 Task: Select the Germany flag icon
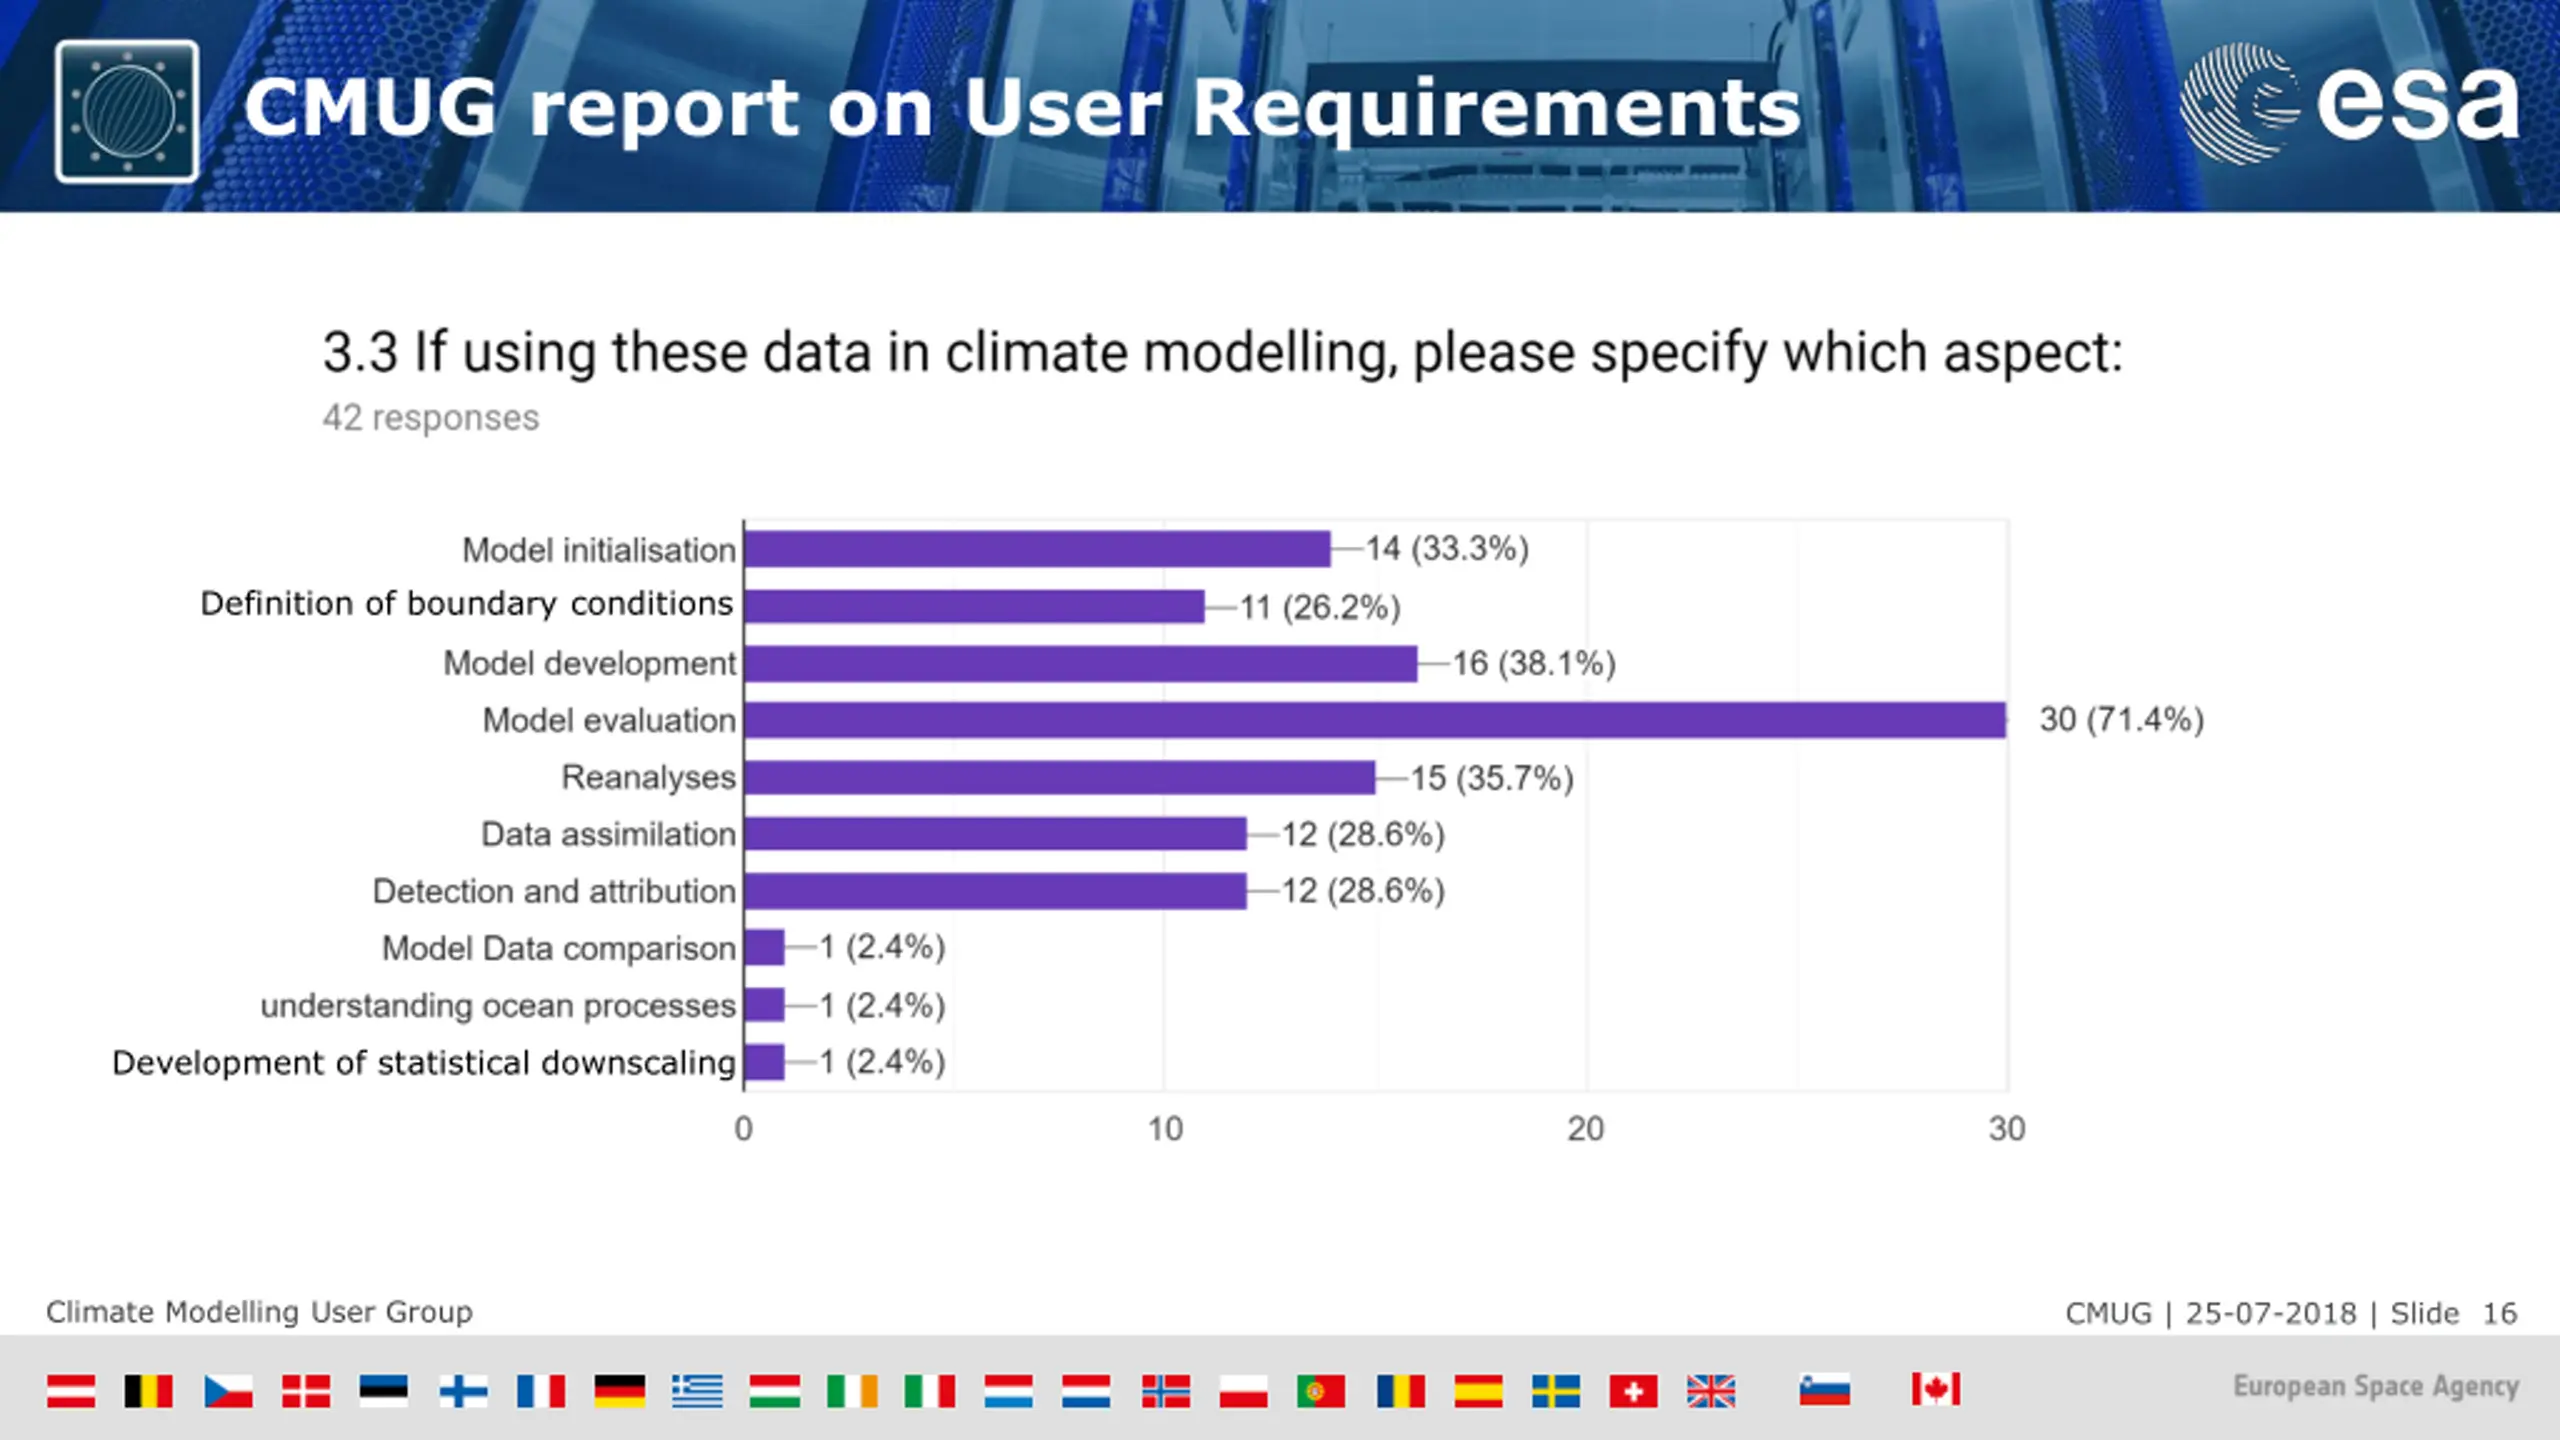point(619,1391)
